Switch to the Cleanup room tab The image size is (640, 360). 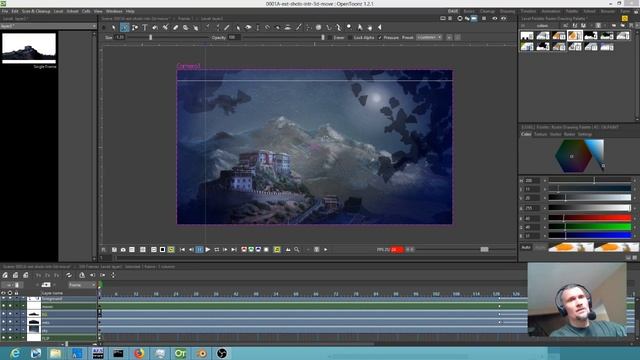tap(487, 11)
